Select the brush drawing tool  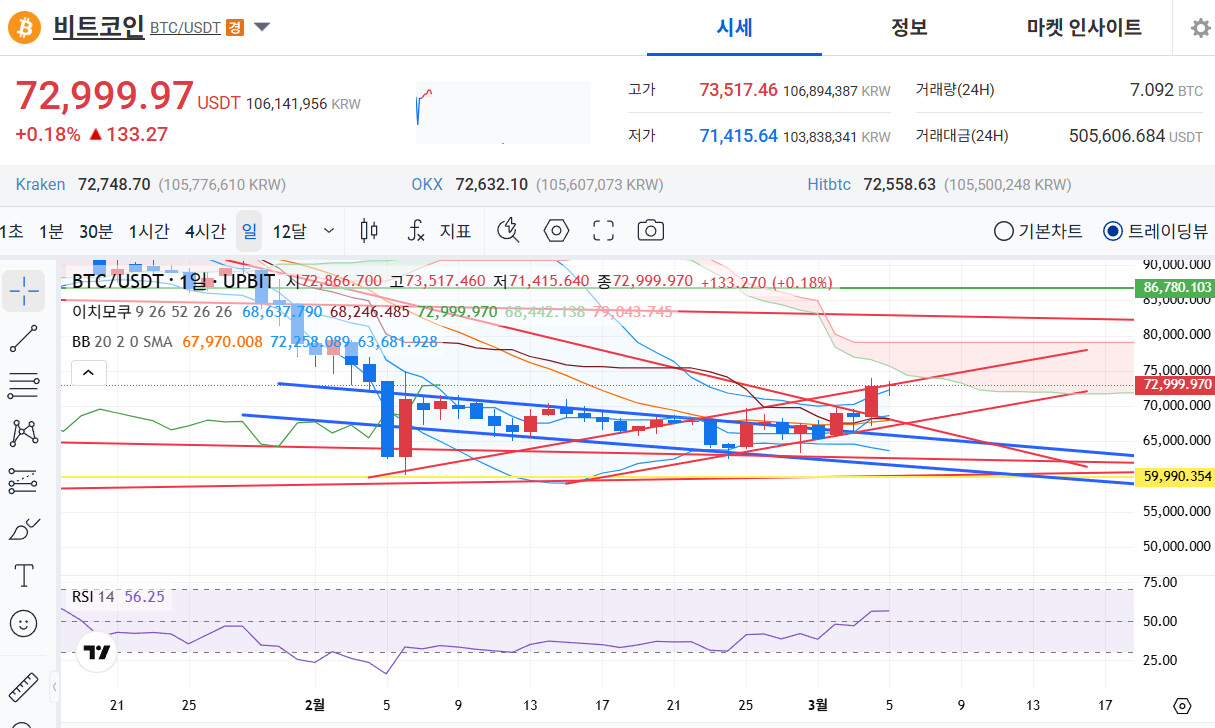tap(24, 528)
